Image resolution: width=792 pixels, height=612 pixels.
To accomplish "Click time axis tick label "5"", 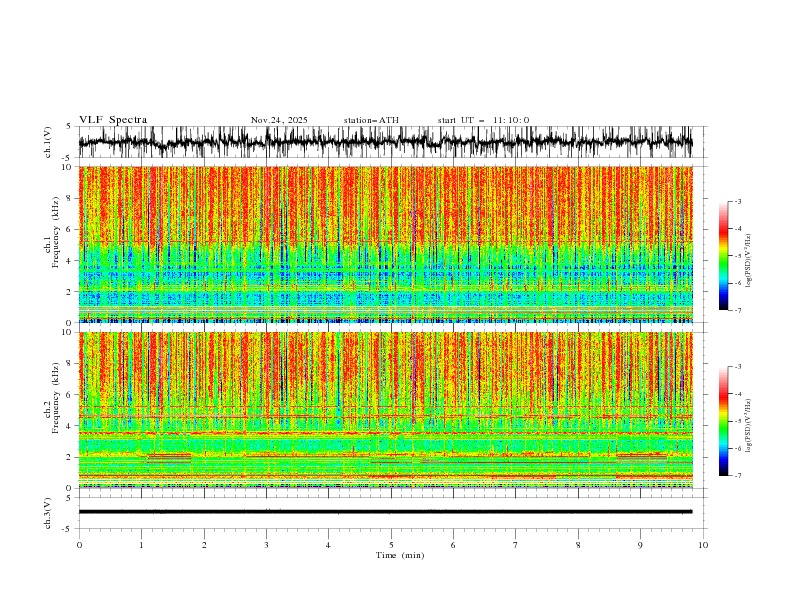I will 391,545.
